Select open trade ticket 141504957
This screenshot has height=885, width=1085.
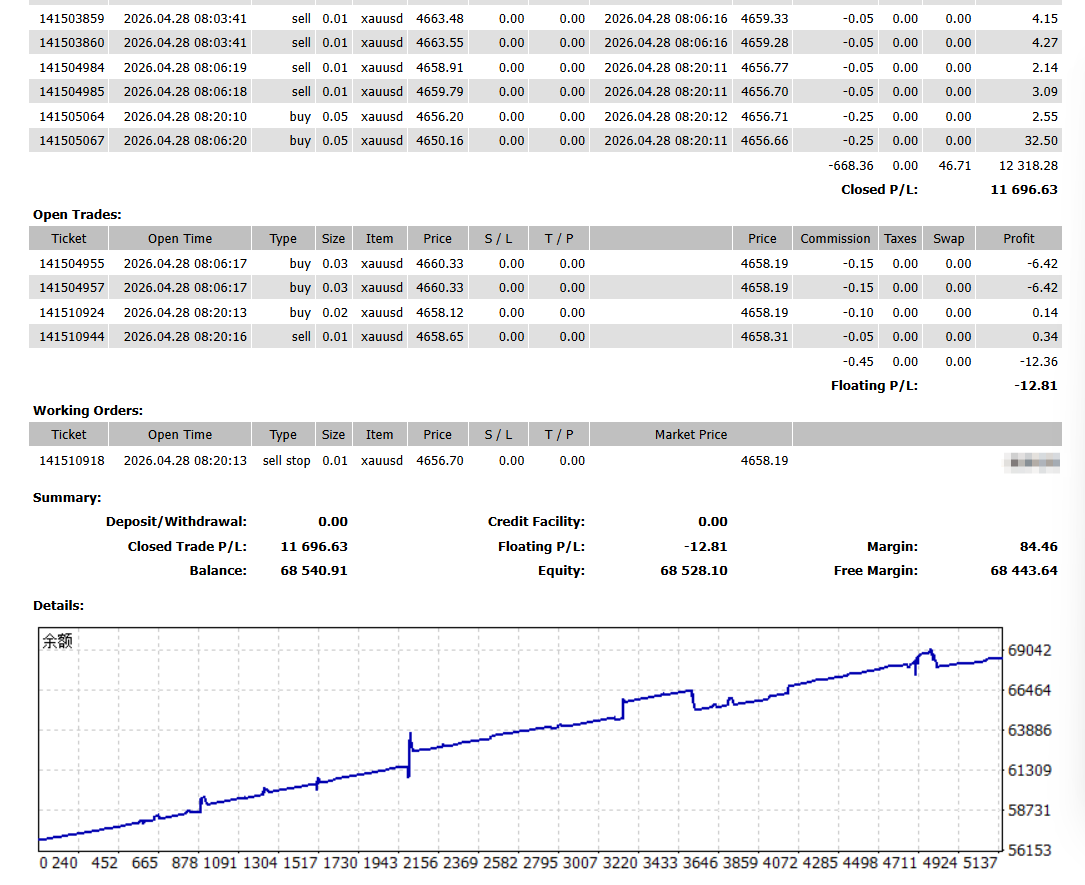pyautogui.click(x=71, y=288)
